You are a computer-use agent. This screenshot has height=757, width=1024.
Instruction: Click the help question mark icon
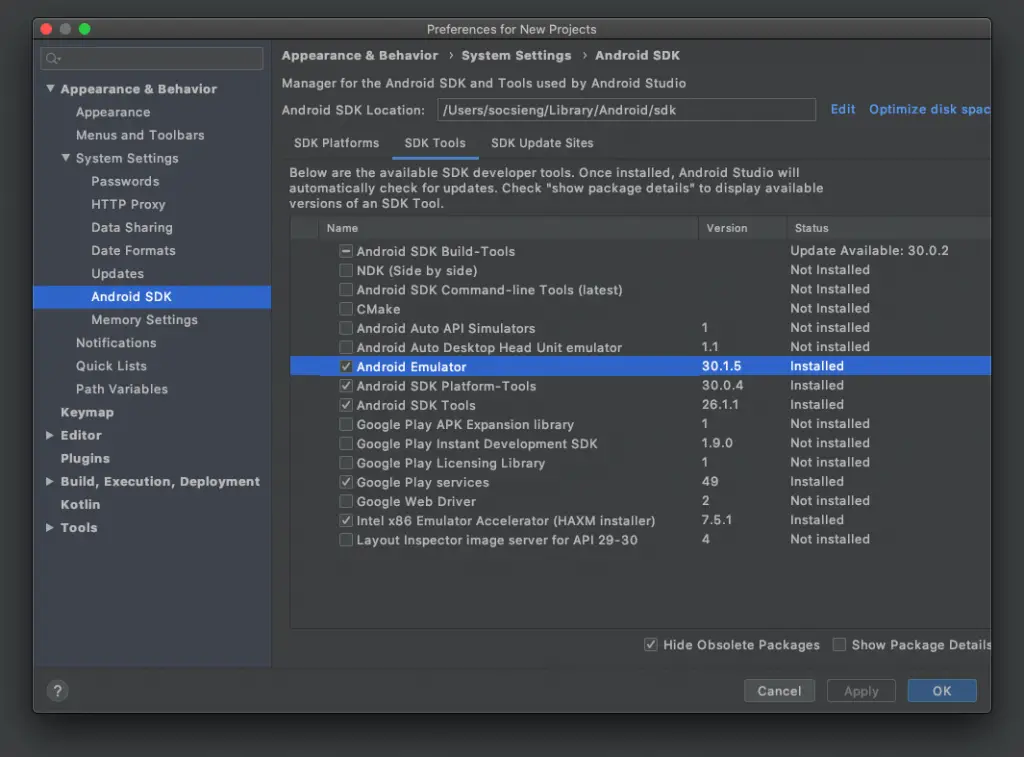pyautogui.click(x=57, y=690)
